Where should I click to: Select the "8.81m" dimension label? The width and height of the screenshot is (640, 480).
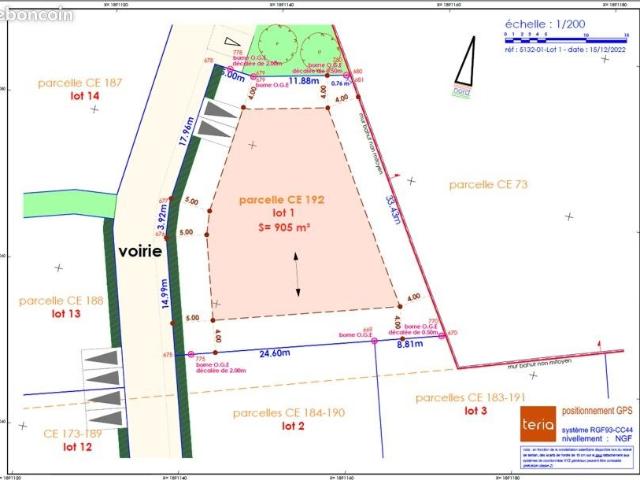tap(412, 344)
